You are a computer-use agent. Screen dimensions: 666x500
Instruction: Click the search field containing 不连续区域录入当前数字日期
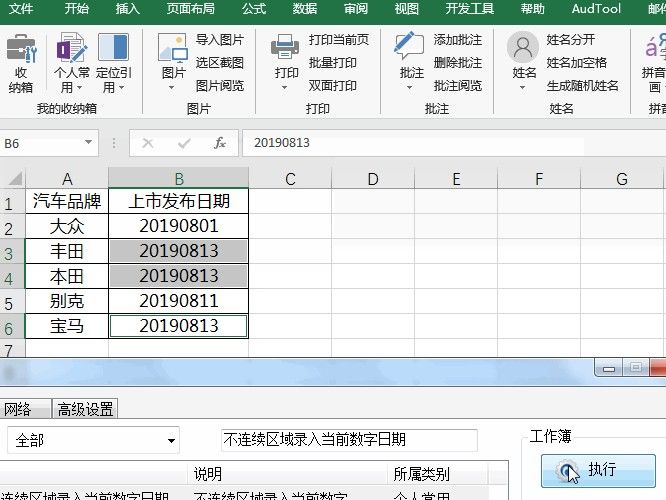coord(349,440)
